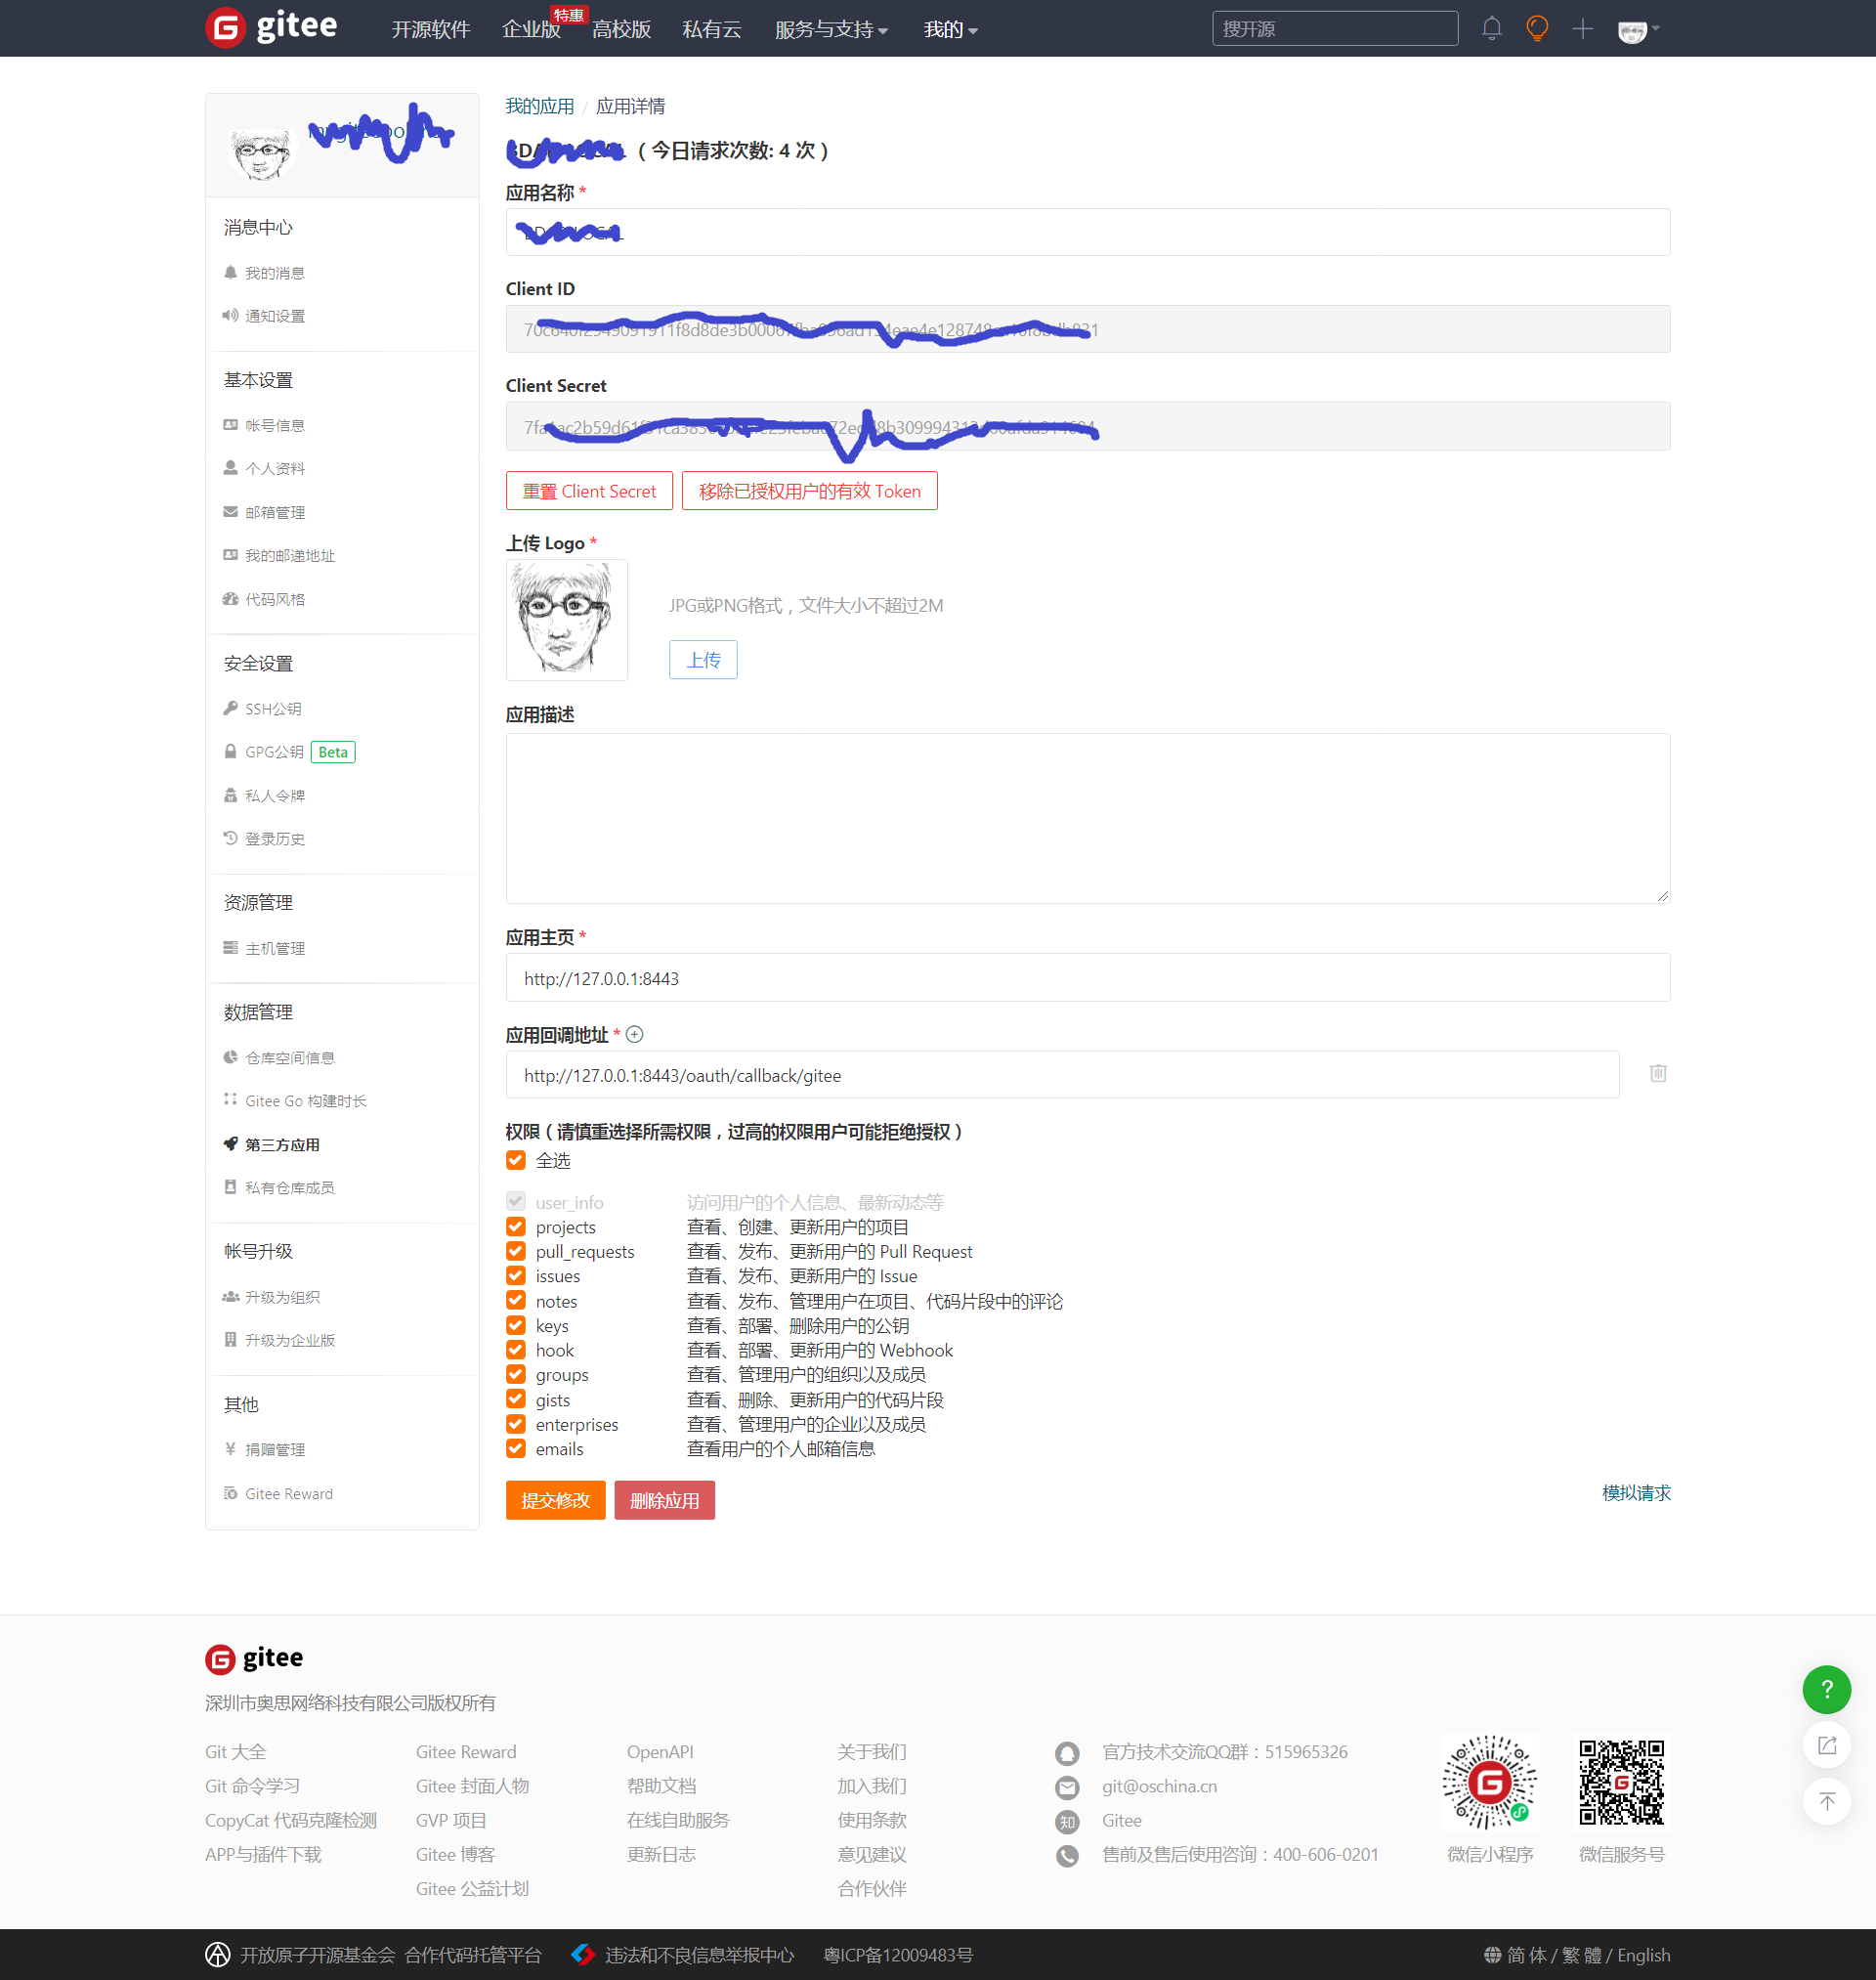Click into the 应用主页 URL field
Screen dimensions: 1876x1980
(x=1087, y=978)
